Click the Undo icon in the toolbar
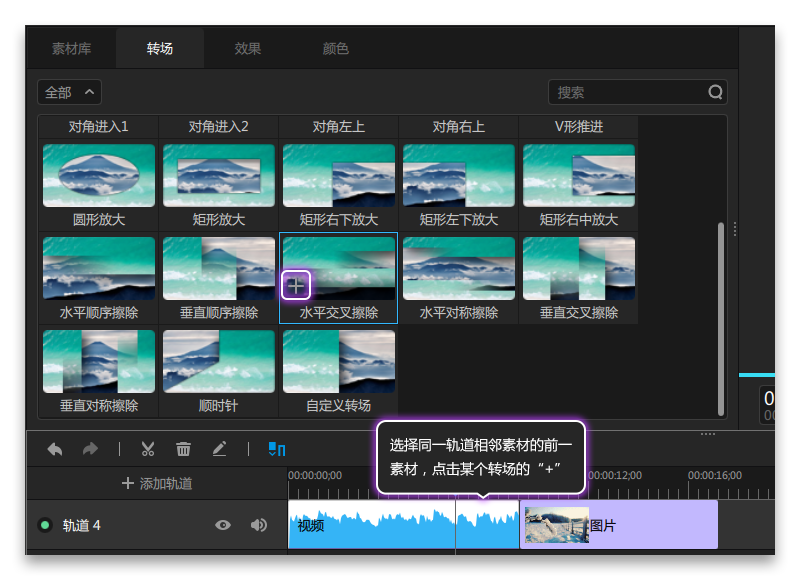 (x=55, y=449)
